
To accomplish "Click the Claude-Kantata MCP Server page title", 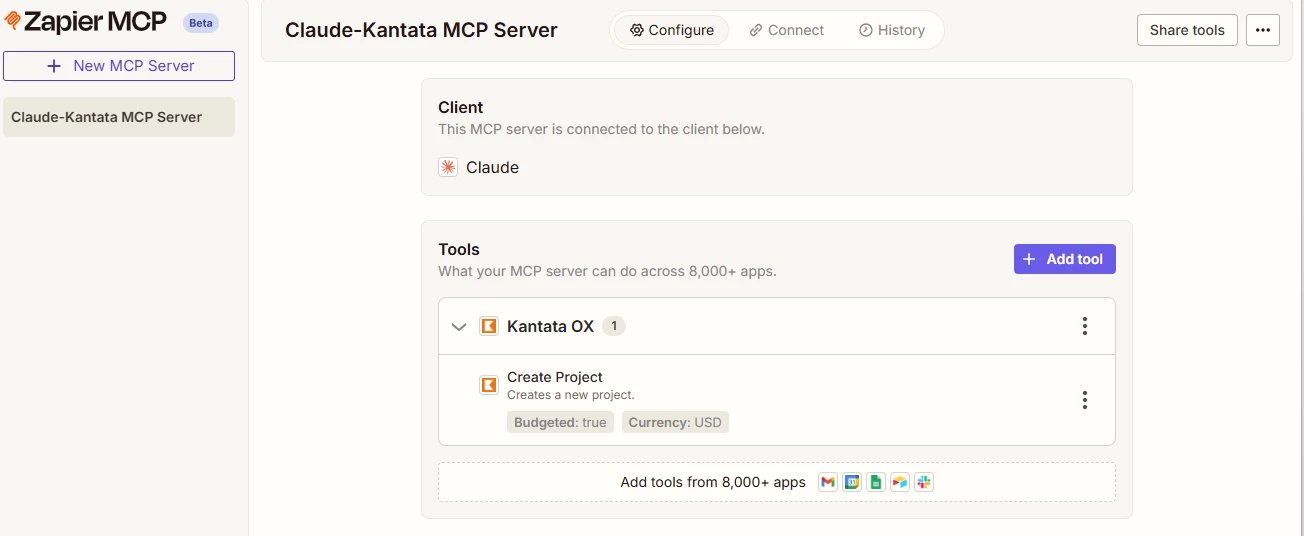I will coord(421,30).
